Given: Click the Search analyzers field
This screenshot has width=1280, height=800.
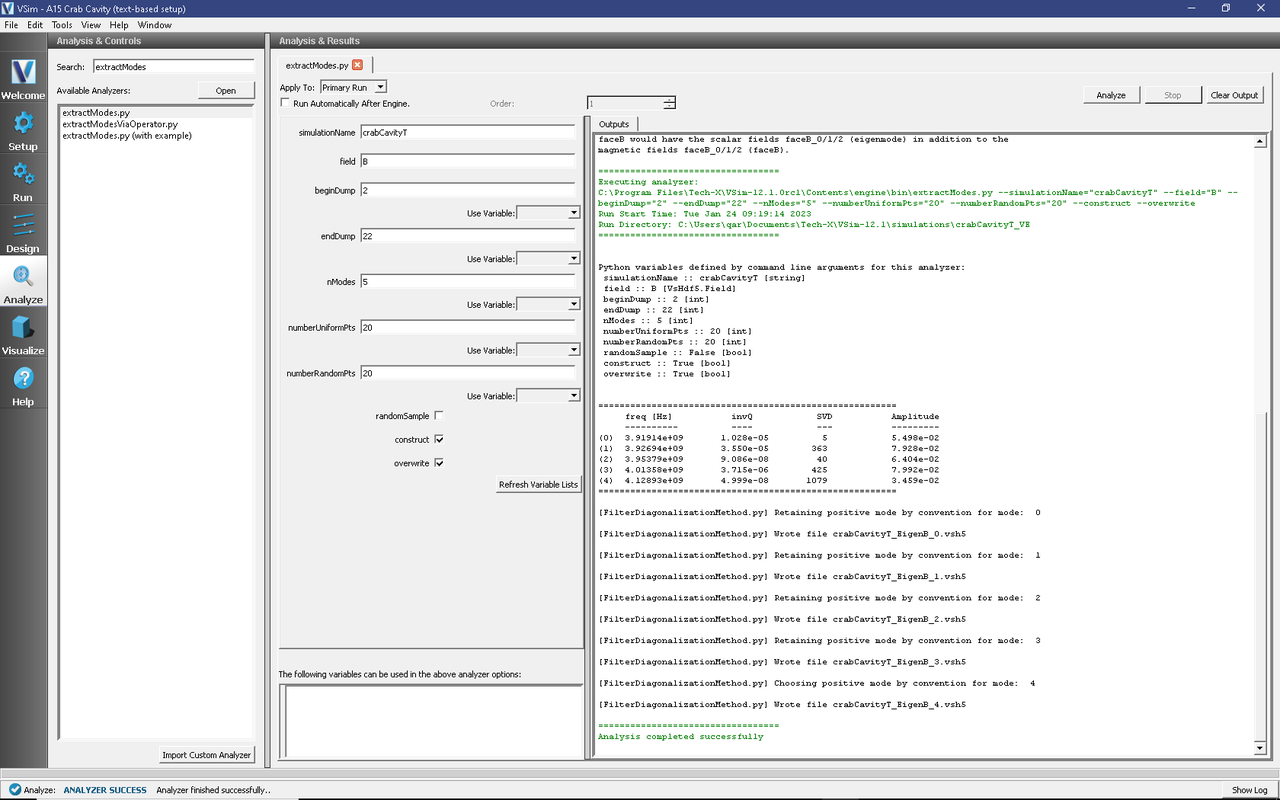Looking at the screenshot, I should [x=173, y=67].
